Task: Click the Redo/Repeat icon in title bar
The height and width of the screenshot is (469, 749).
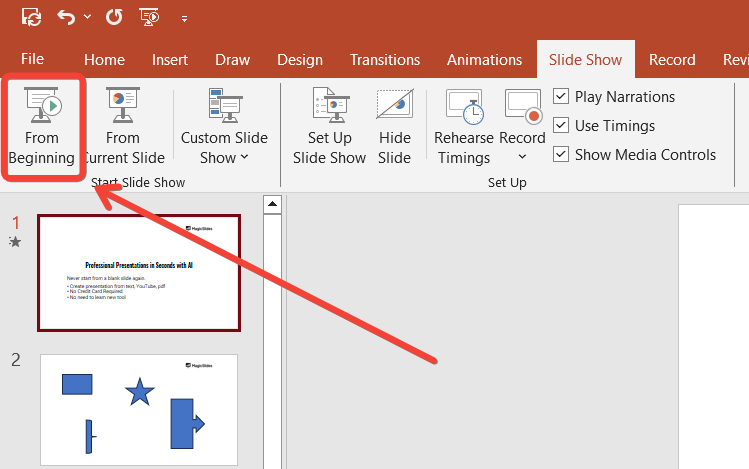Action: [114, 17]
